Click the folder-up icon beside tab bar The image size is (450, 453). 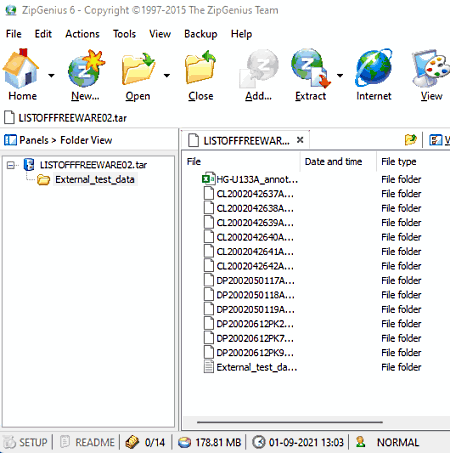click(x=411, y=140)
